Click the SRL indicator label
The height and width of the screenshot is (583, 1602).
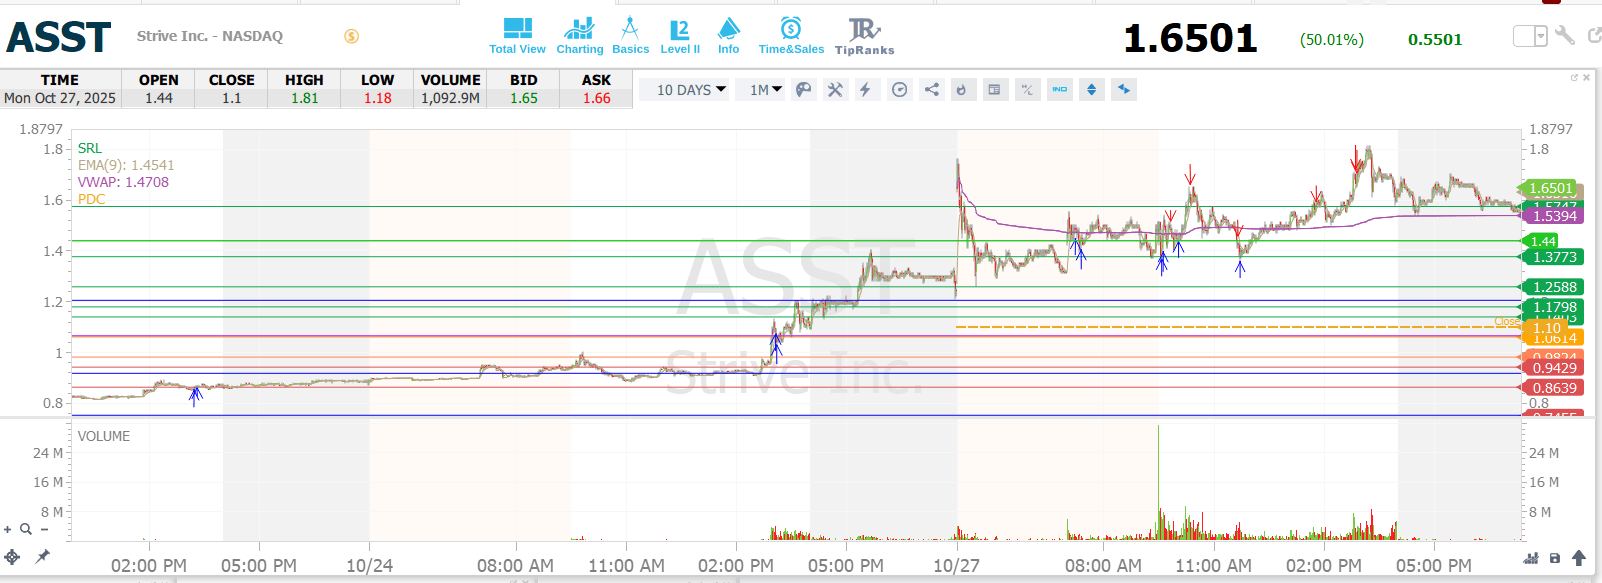(90, 148)
